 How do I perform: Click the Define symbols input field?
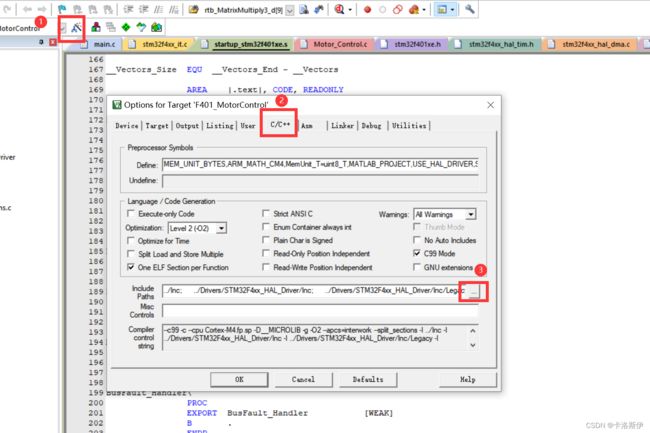pyautogui.click(x=320, y=164)
